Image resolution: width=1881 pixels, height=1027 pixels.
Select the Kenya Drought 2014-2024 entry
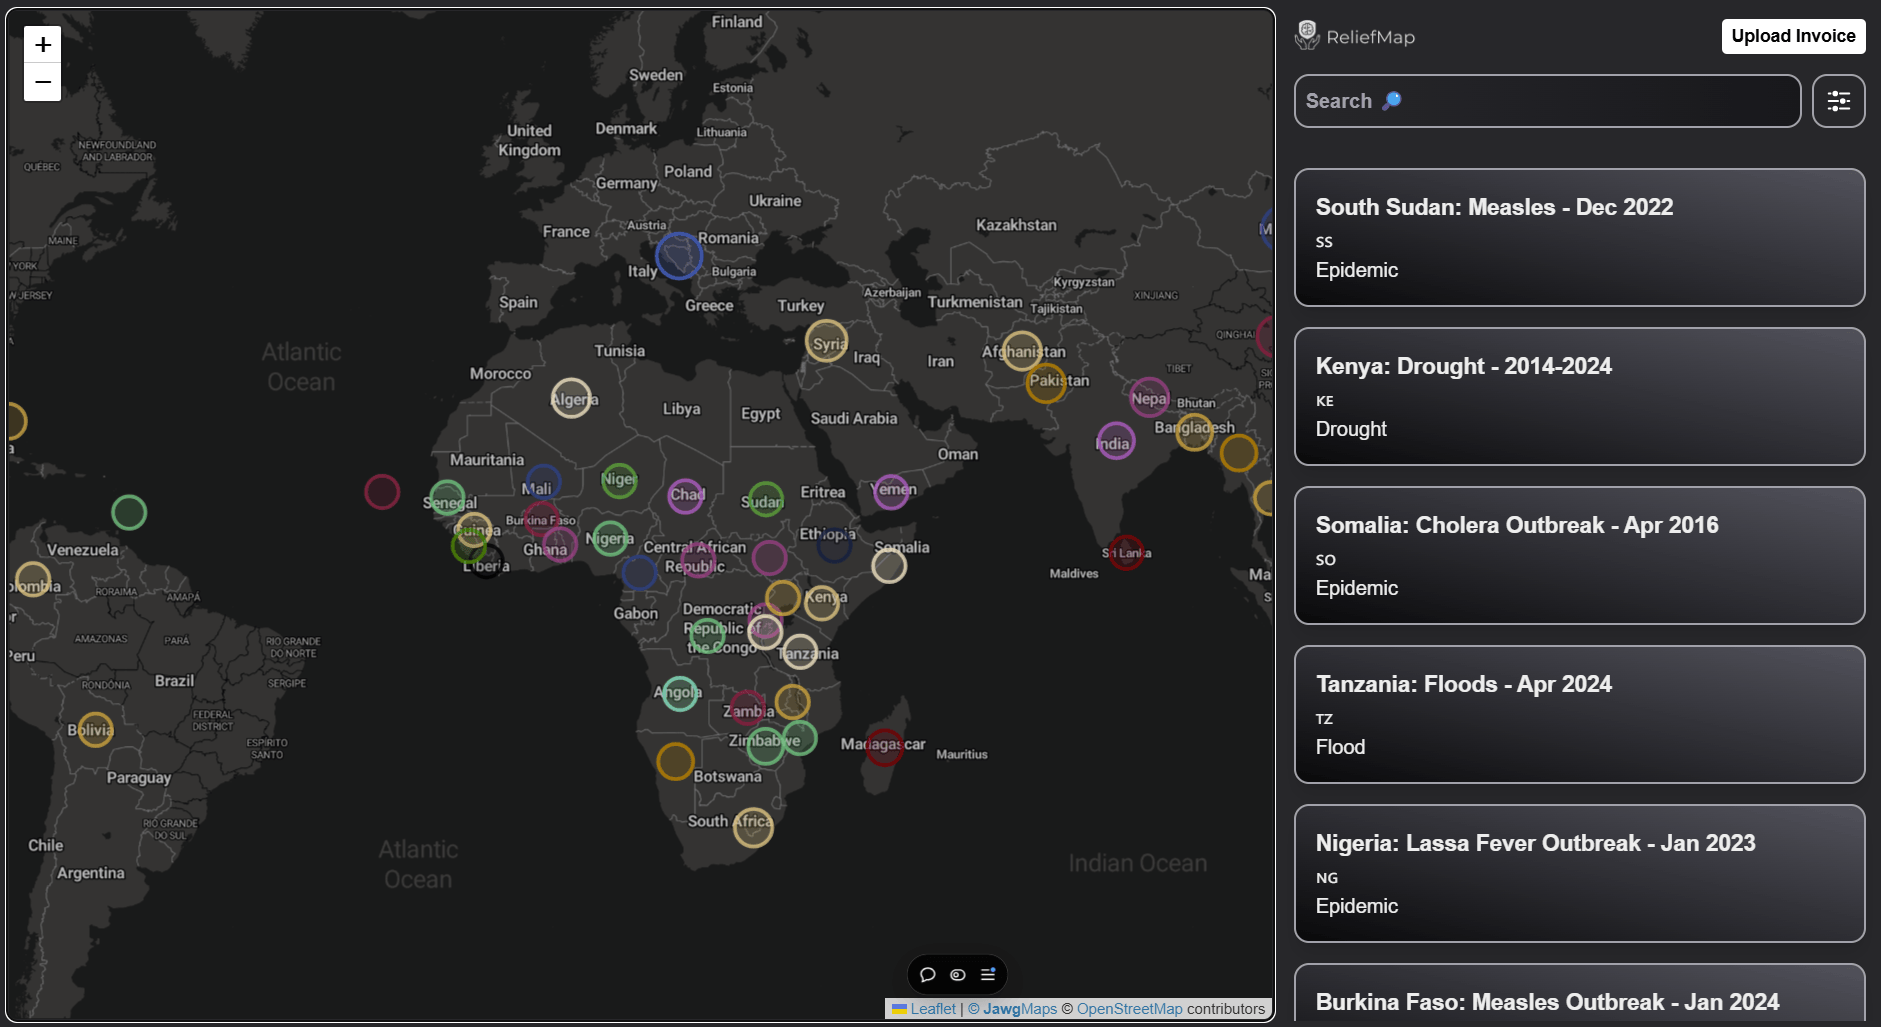pos(1579,396)
